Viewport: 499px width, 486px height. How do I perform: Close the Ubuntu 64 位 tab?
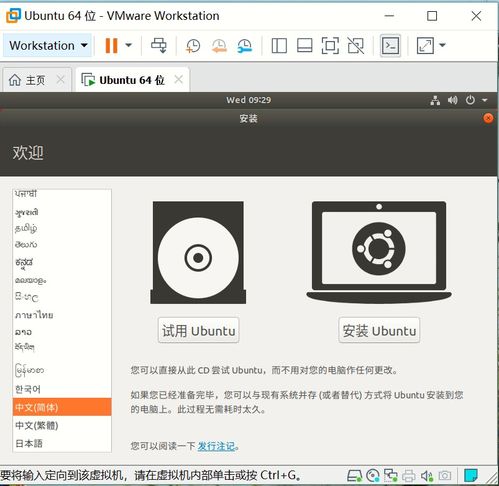pyautogui.click(x=179, y=80)
